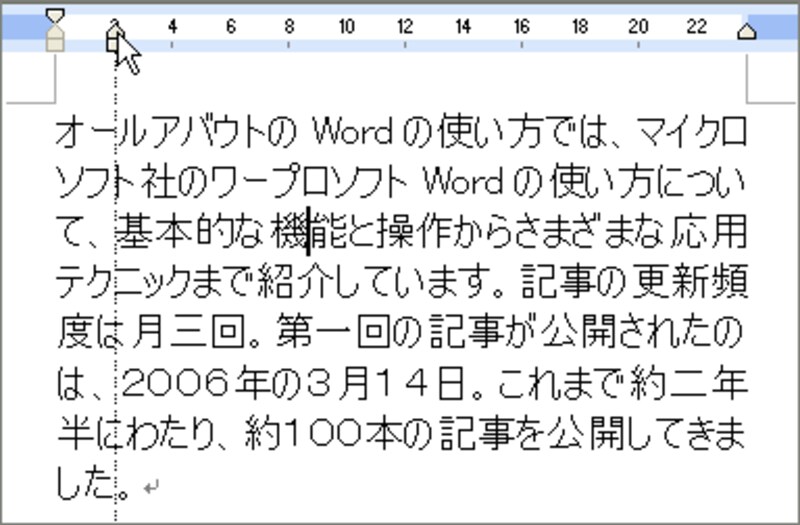The width and height of the screenshot is (800, 525).
Task: Click the text 月三回 in the fifth line
Action: coord(188,332)
